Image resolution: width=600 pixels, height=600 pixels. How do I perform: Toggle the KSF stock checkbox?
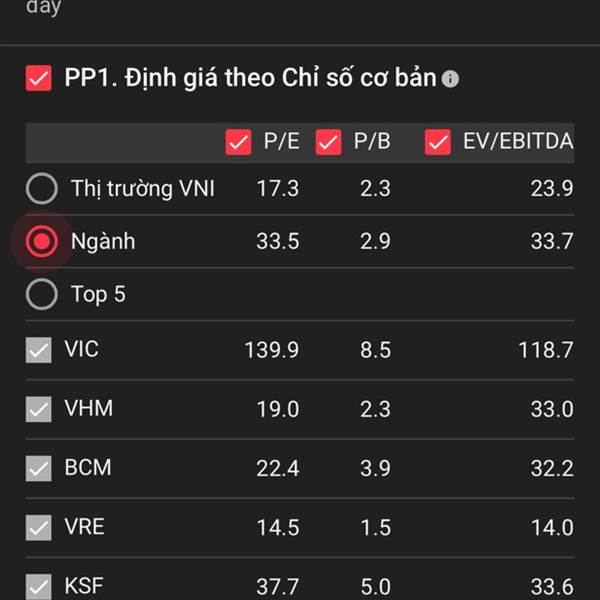pyautogui.click(x=39, y=587)
